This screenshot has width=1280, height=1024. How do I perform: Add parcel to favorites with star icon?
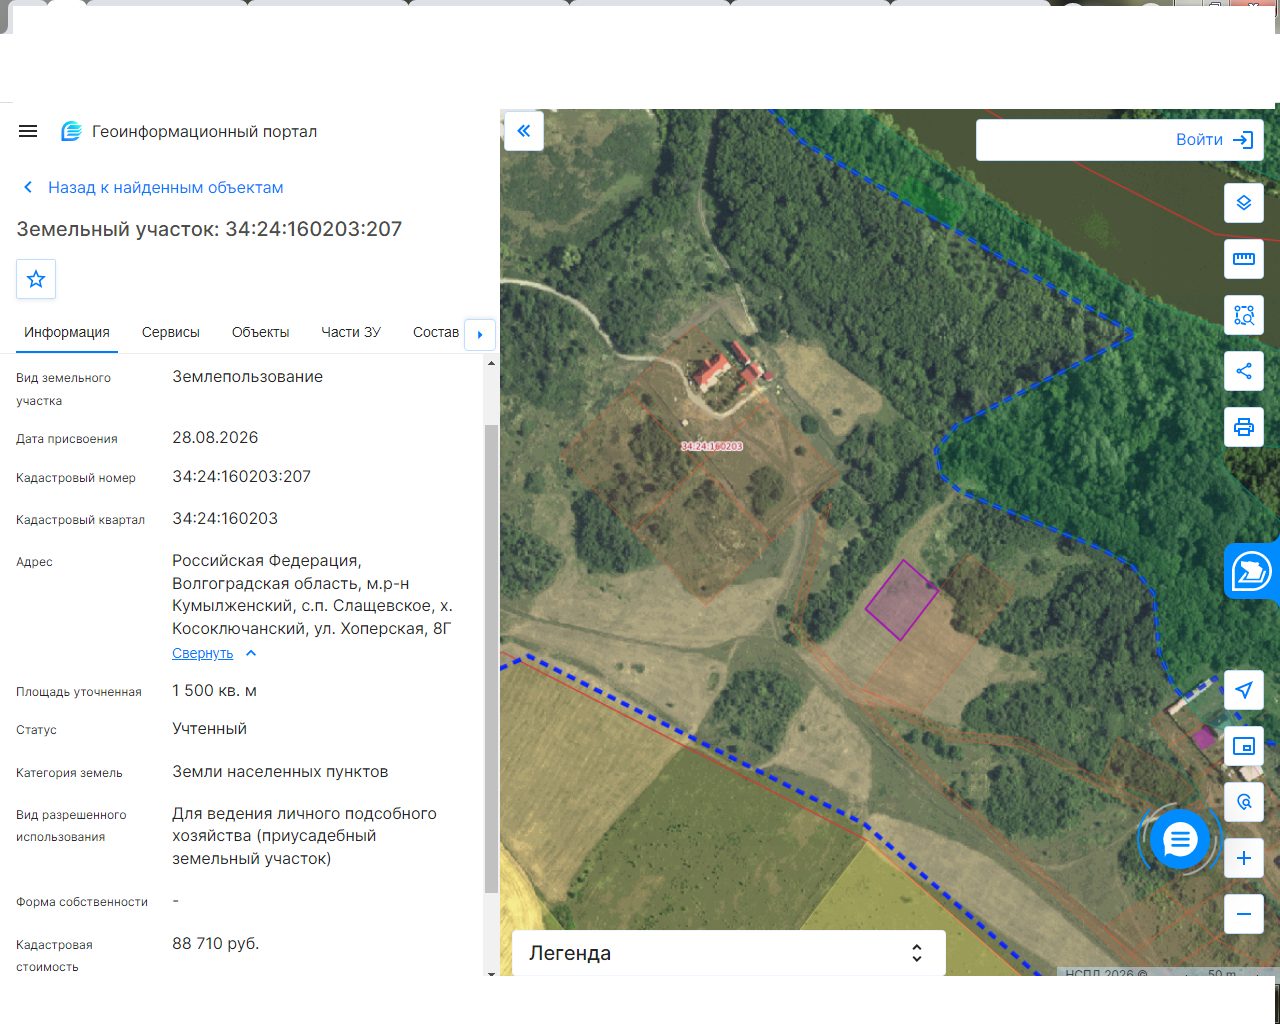pyautogui.click(x=36, y=279)
